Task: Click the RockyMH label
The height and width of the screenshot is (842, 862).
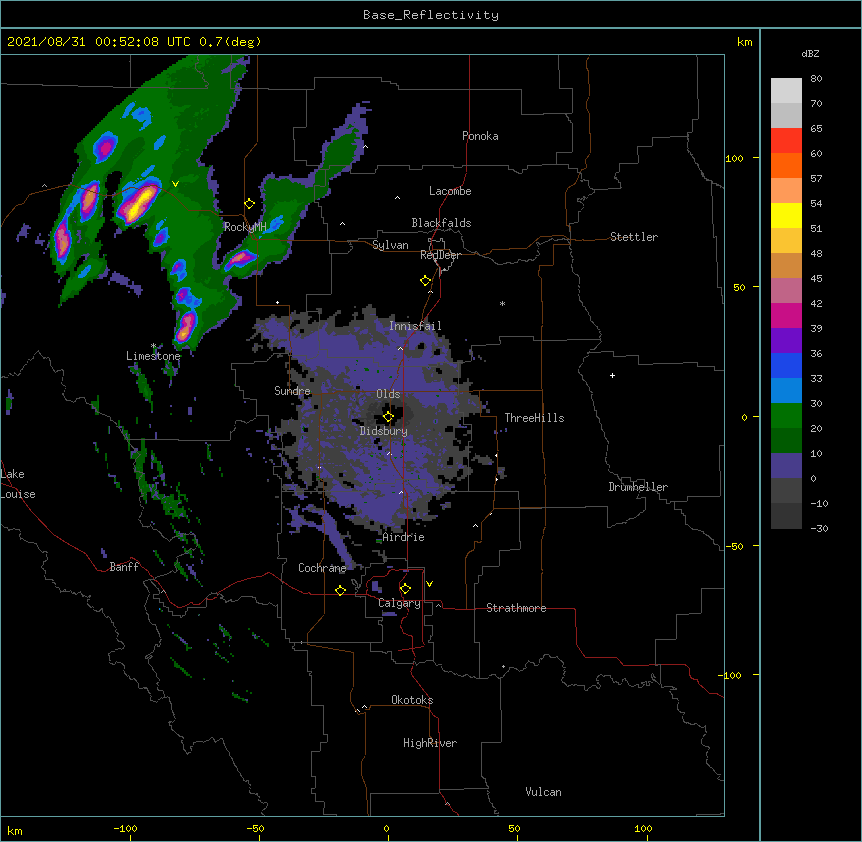Action: 245,227
